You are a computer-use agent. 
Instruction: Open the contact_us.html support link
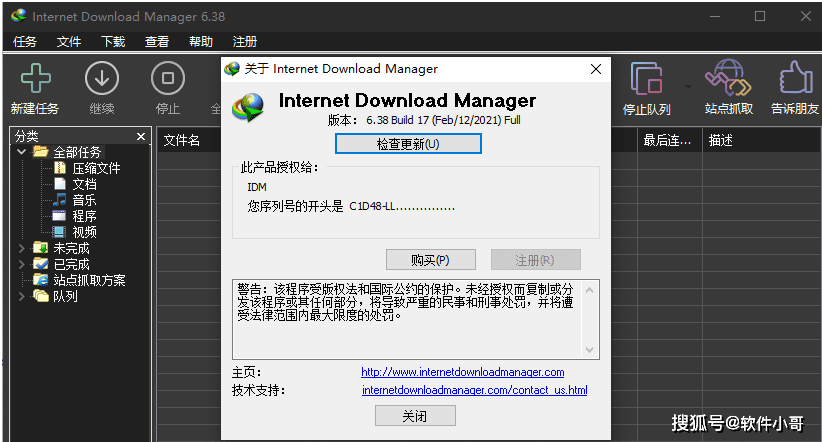click(x=474, y=390)
